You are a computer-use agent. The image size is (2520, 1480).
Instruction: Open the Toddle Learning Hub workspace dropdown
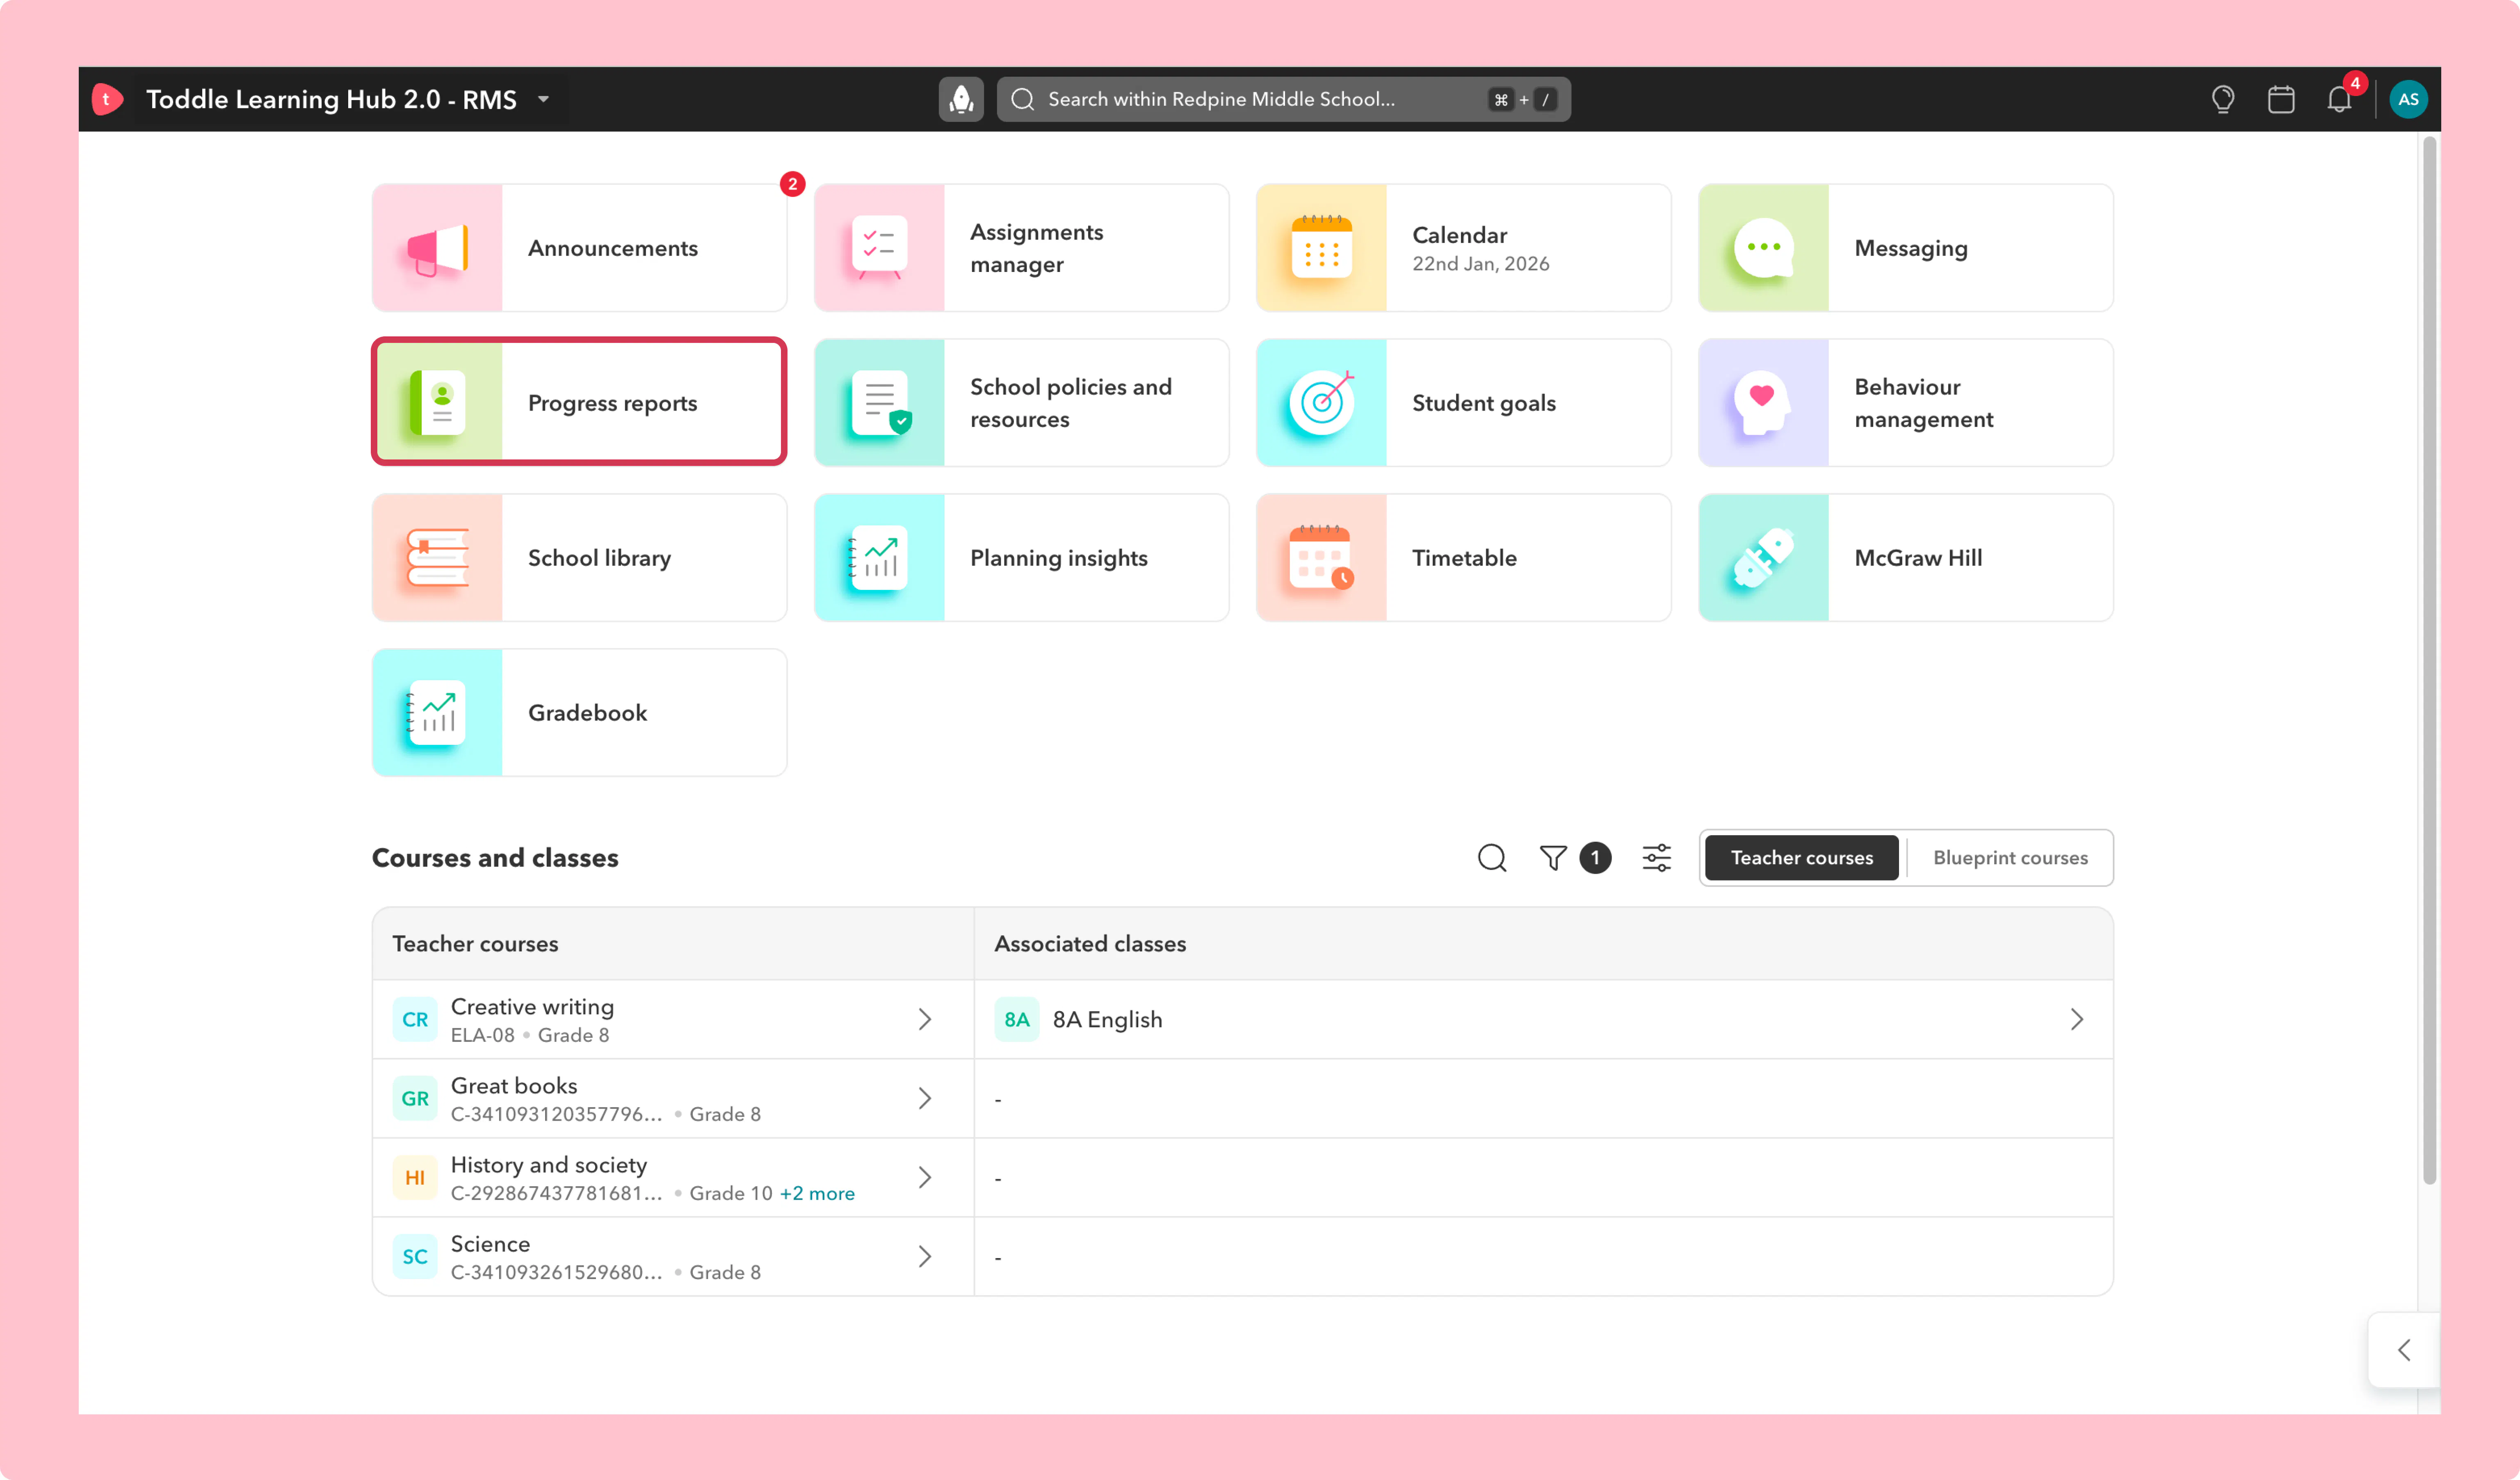coord(544,99)
